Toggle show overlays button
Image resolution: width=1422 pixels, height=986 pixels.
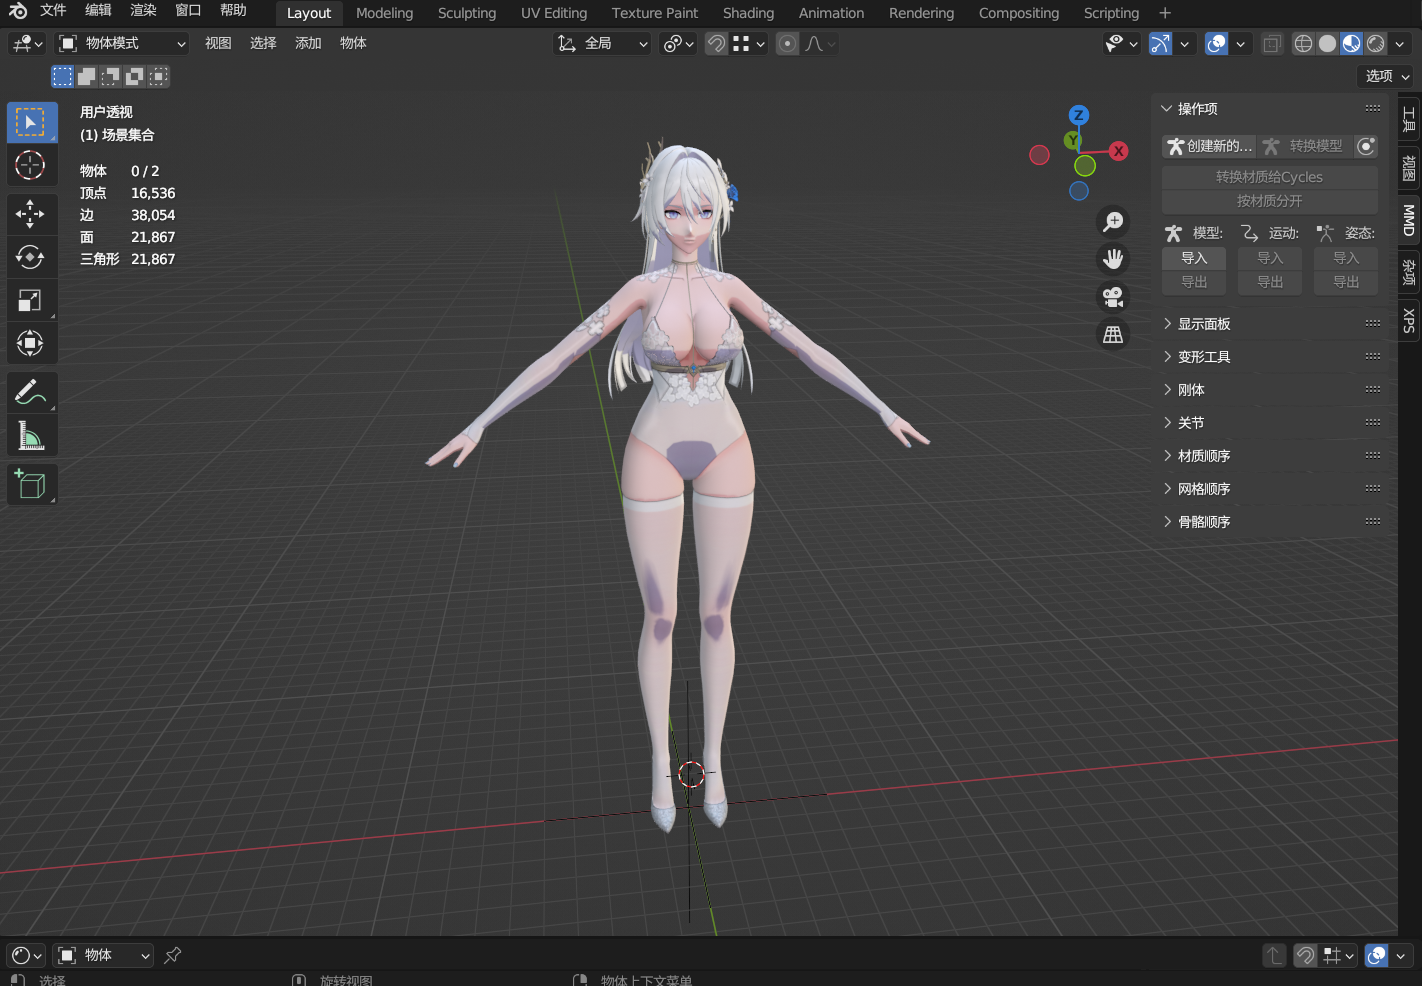click(1216, 44)
